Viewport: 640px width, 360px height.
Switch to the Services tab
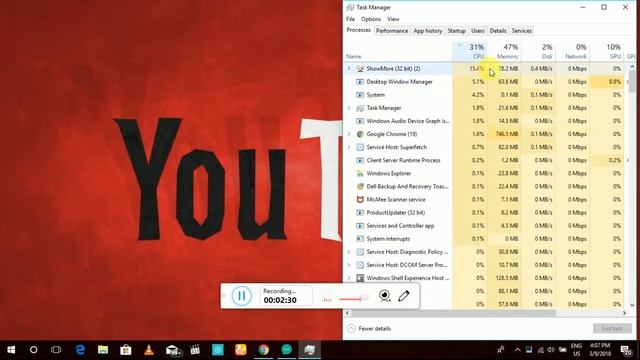522,31
